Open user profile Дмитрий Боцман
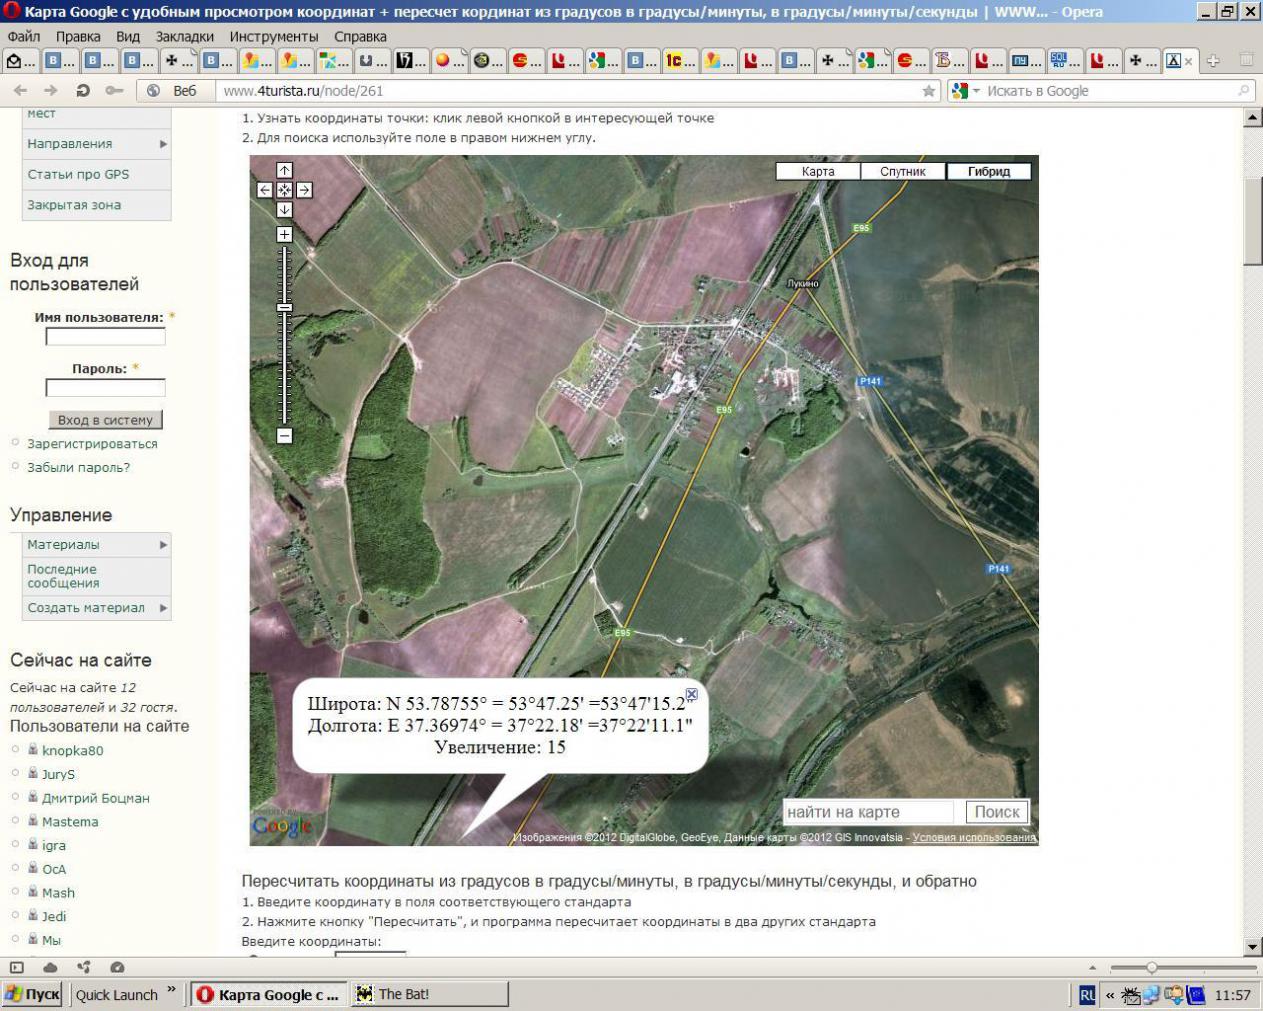This screenshot has width=1263, height=1011. coord(96,798)
